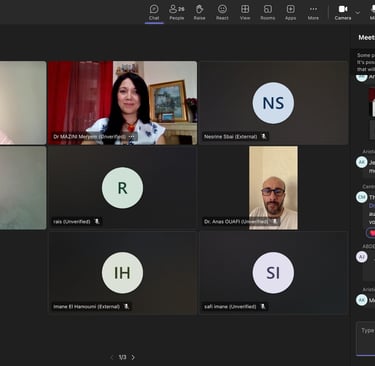Viewport: 375px width, 366px height.
Task: Click muted mic icon for safi imane
Action: tap(263, 306)
